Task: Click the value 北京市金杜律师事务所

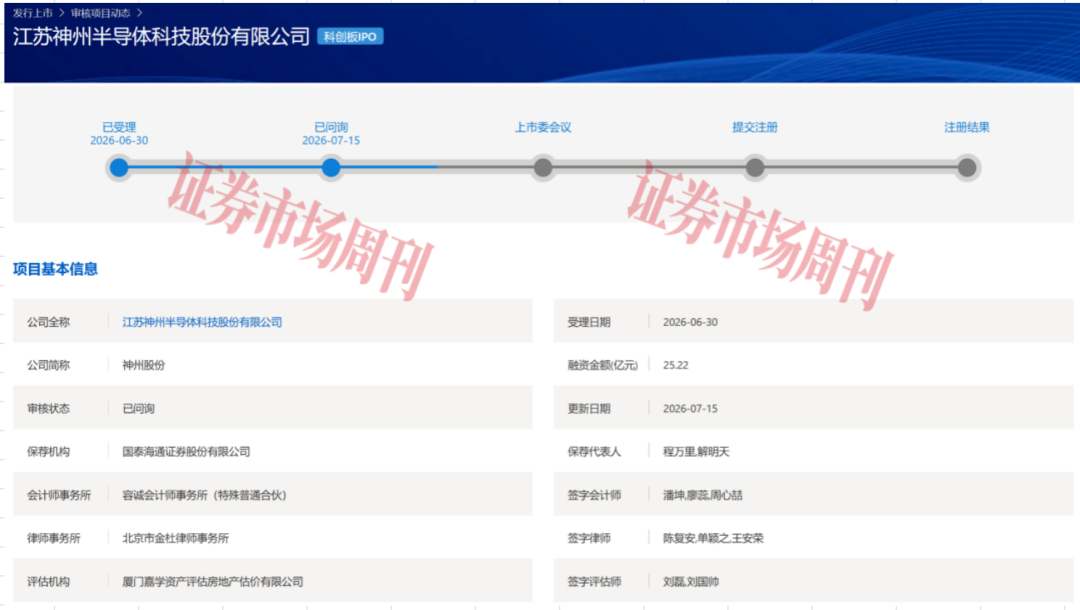Action: point(176,538)
